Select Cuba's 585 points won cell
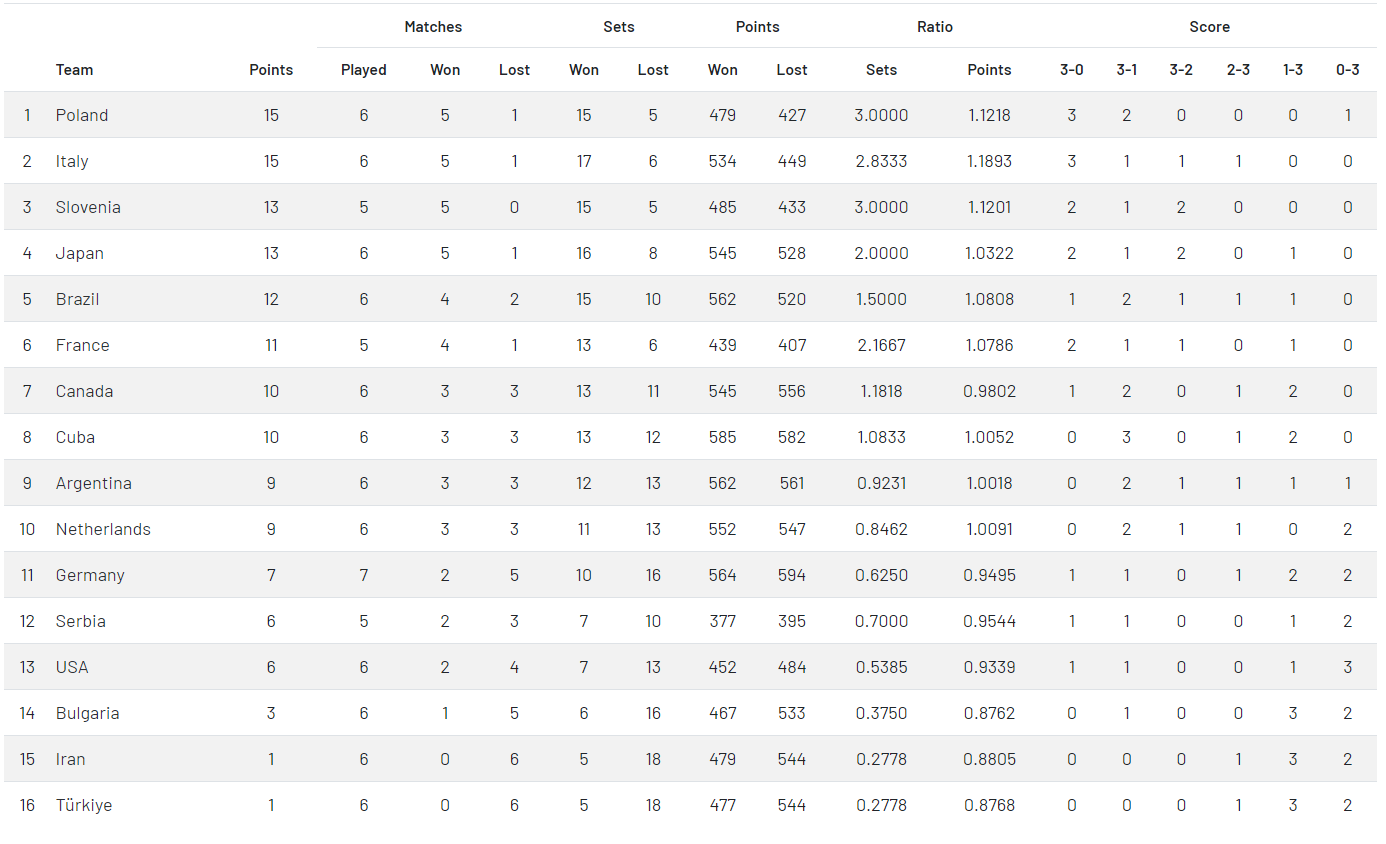 coord(722,437)
